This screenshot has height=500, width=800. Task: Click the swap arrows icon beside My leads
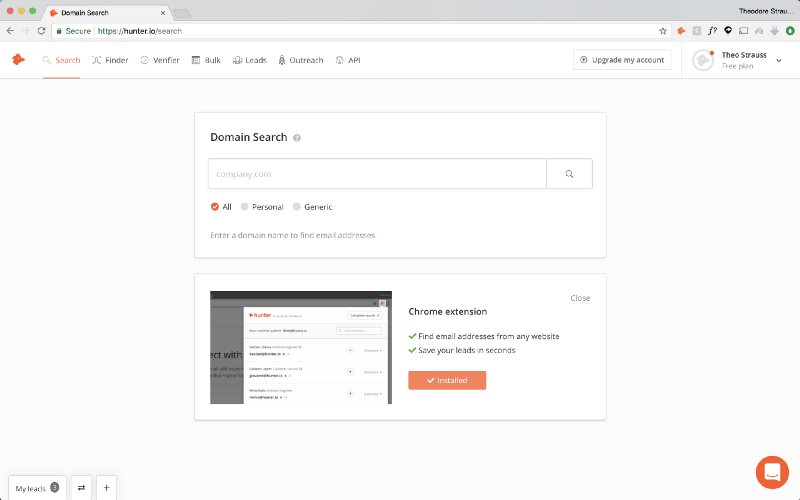coord(81,488)
